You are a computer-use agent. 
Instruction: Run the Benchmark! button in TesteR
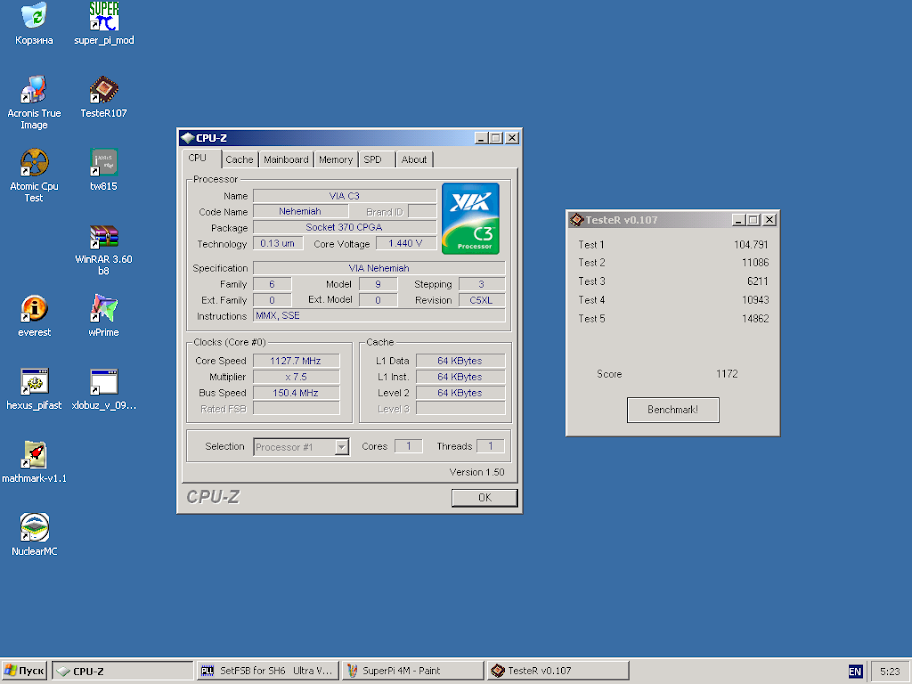673,410
